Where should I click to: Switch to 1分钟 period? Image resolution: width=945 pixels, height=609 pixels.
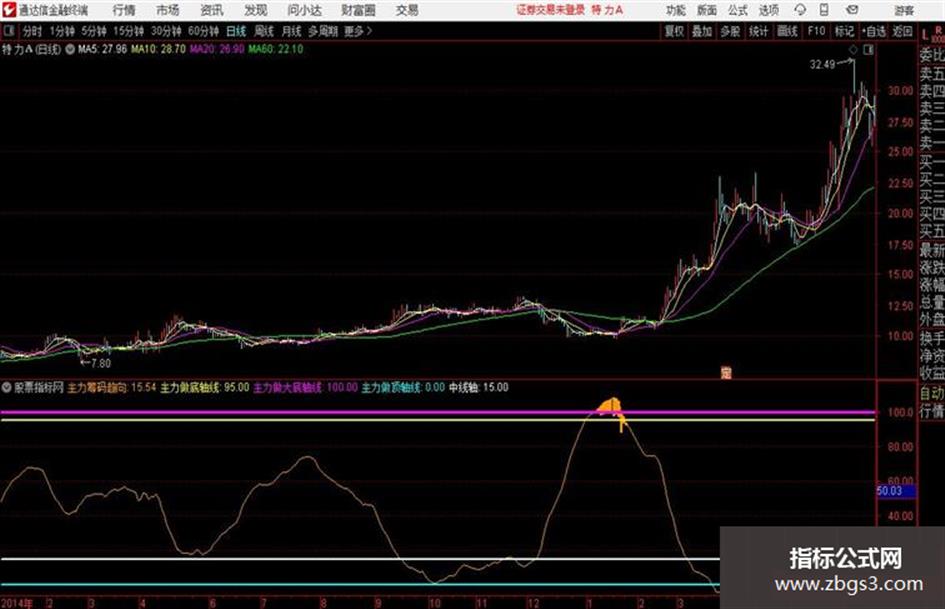pos(61,31)
